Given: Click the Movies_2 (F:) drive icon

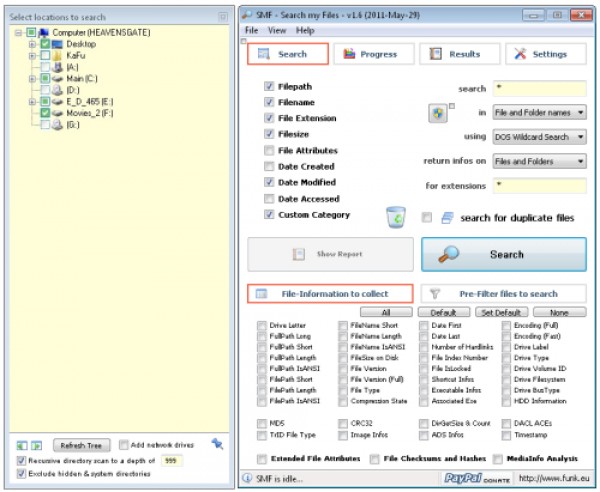Looking at the screenshot, I should coord(58,113).
